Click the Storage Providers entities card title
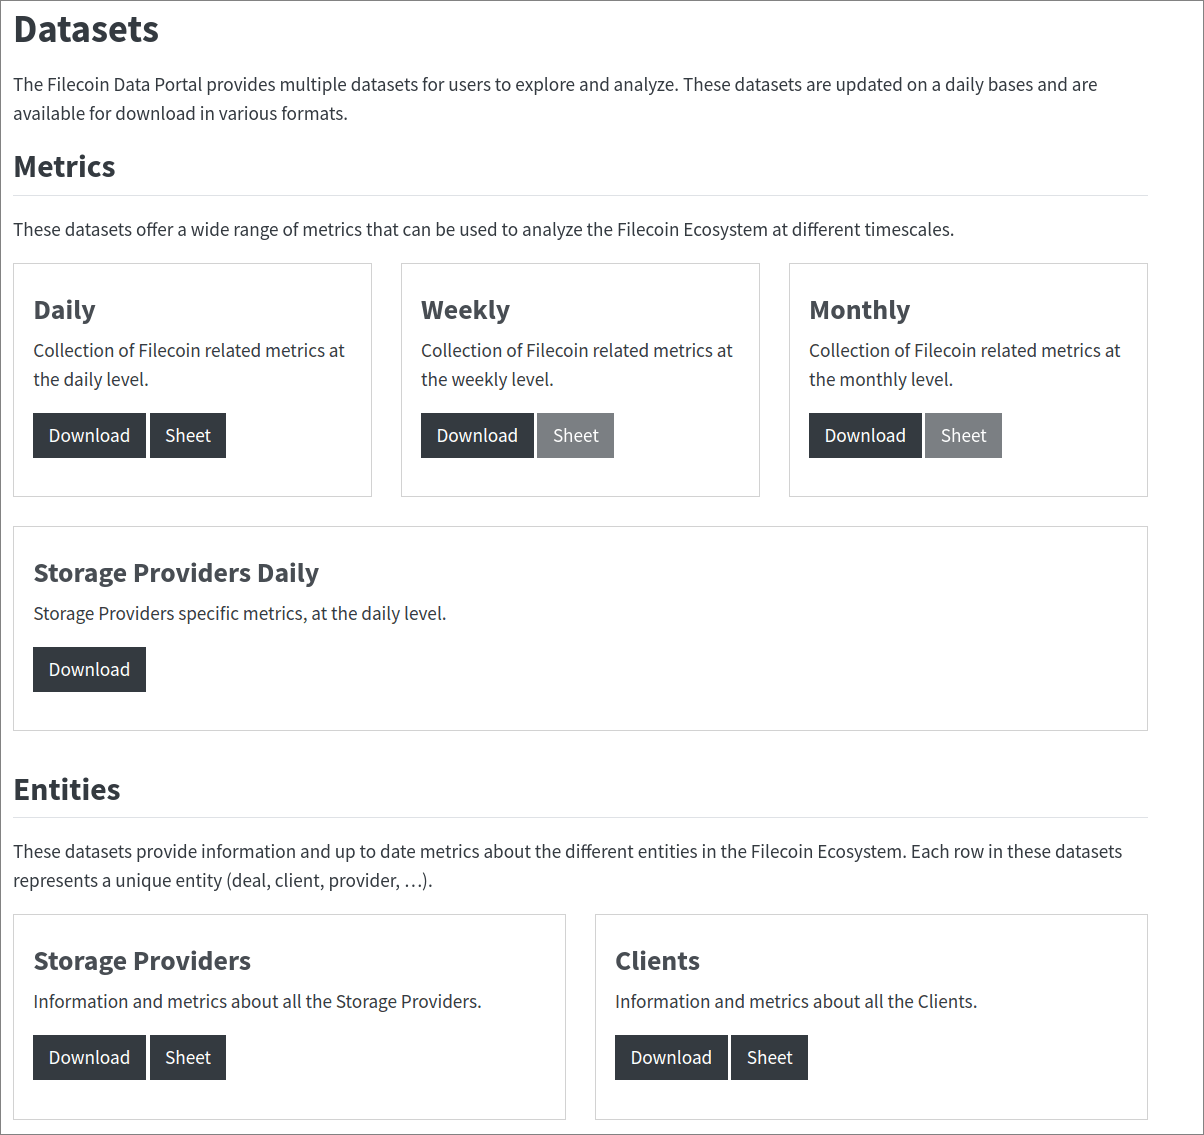Screen dimensions: 1204x1135 click(x=142, y=961)
